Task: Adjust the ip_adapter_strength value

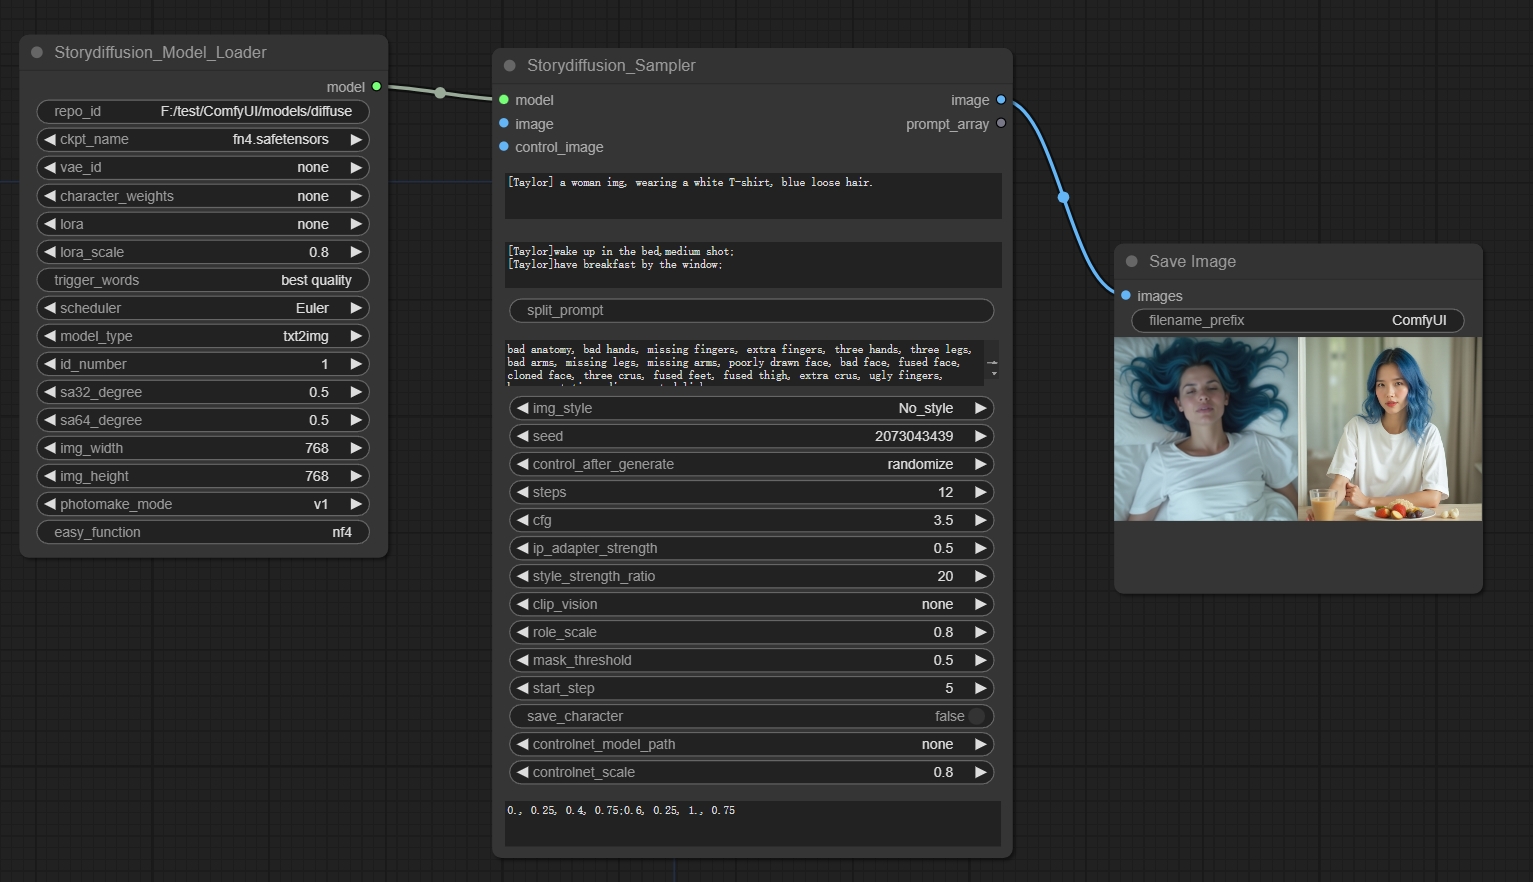Action: pyautogui.click(x=752, y=548)
